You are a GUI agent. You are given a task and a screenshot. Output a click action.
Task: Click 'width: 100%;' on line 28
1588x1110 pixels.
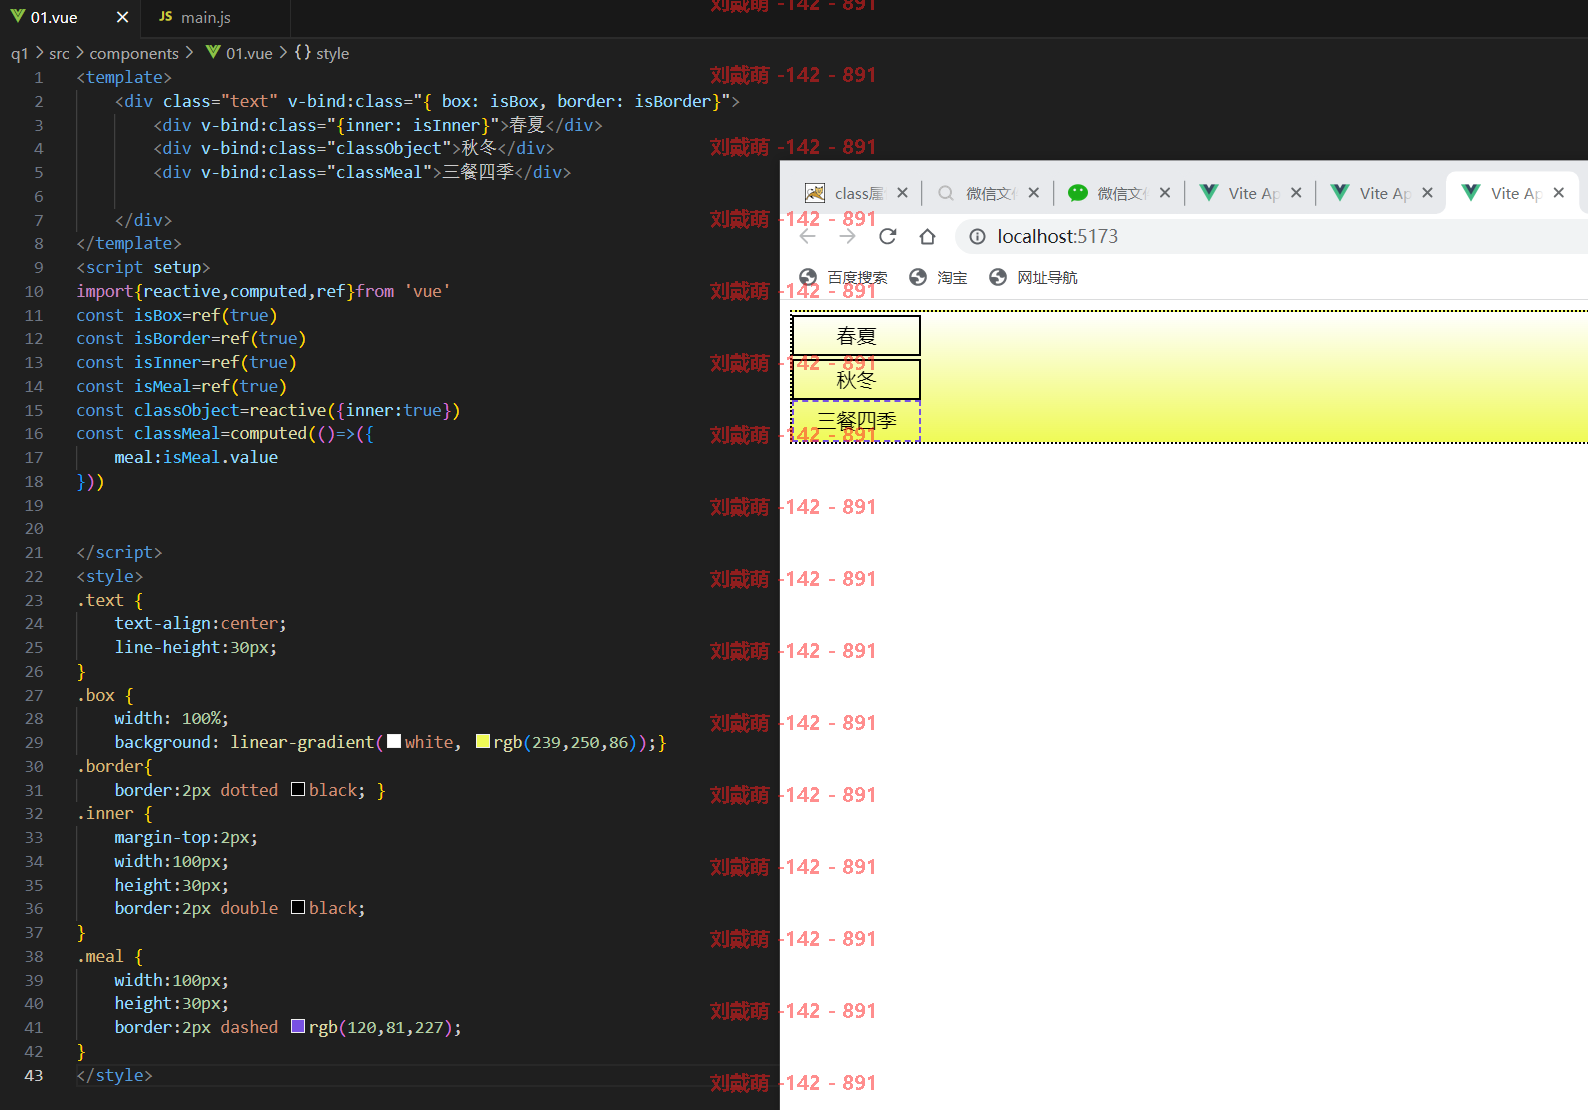point(171,718)
